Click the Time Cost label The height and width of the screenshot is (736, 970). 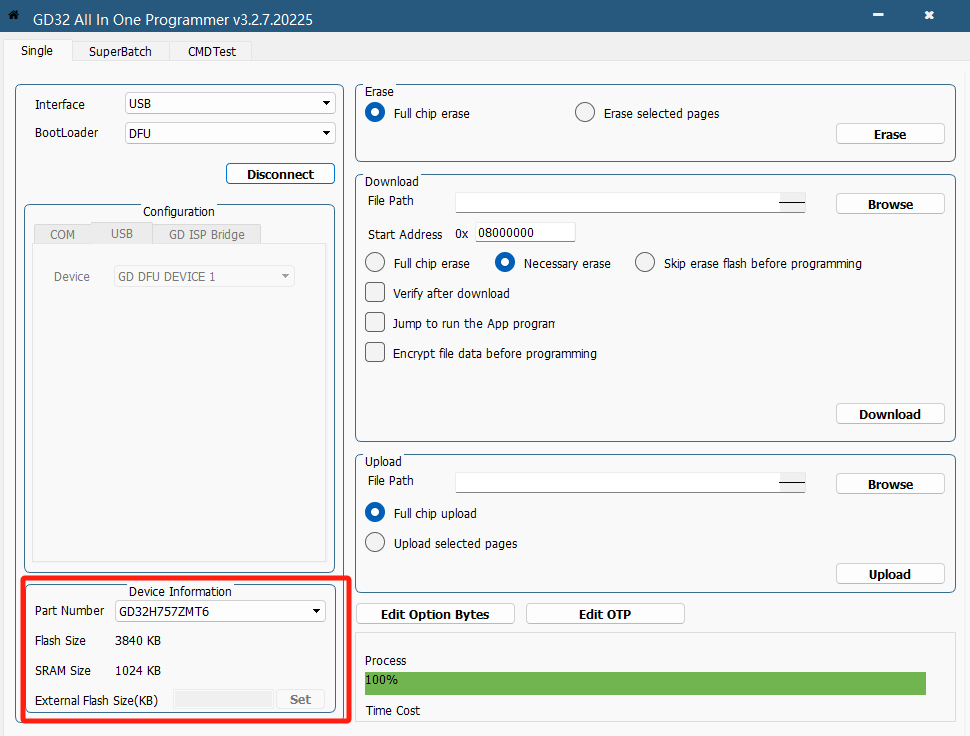[393, 711]
